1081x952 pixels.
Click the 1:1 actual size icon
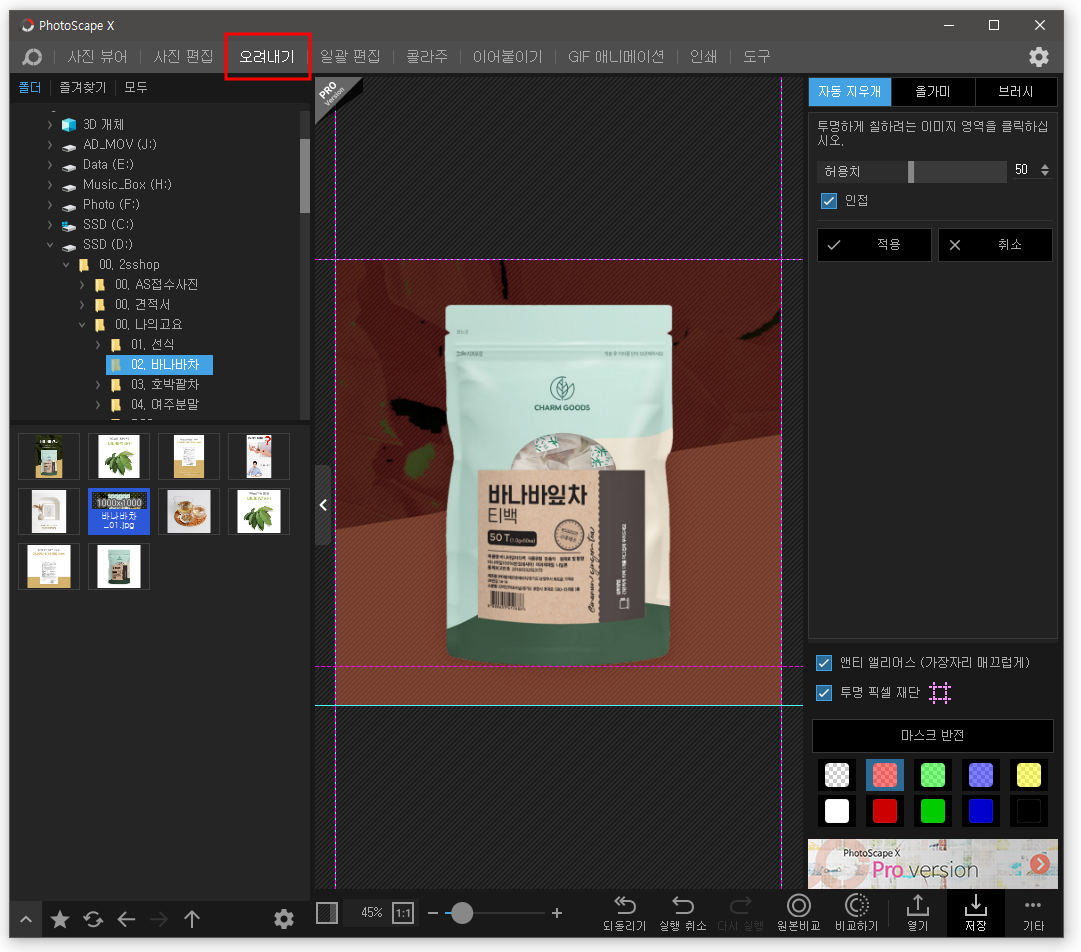click(x=403, y=913)
